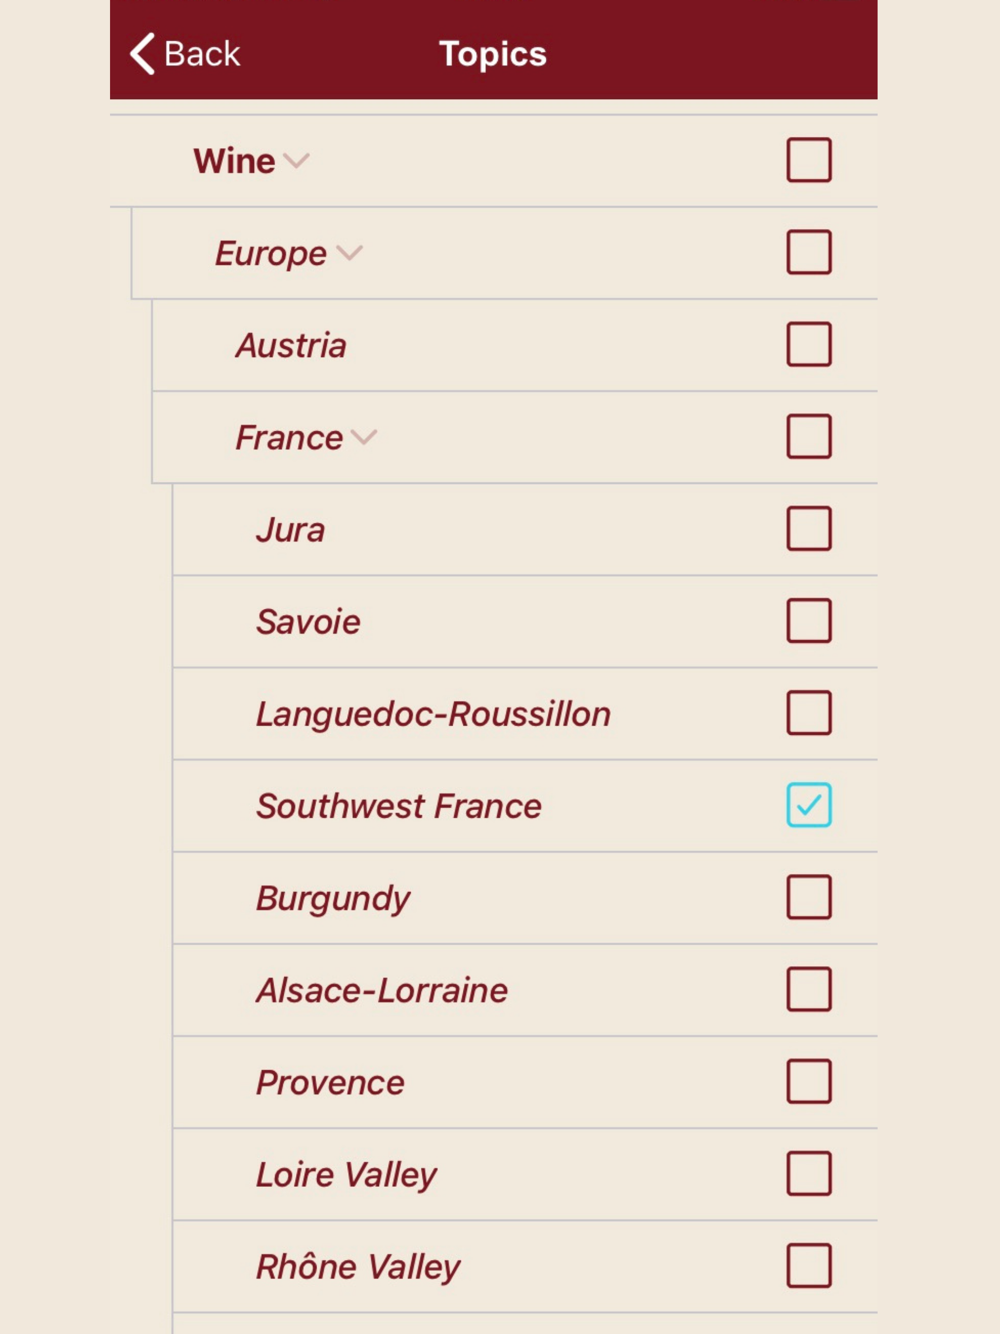
Task: Tap the Back arrow icon
Action: (x=143, y=54)
